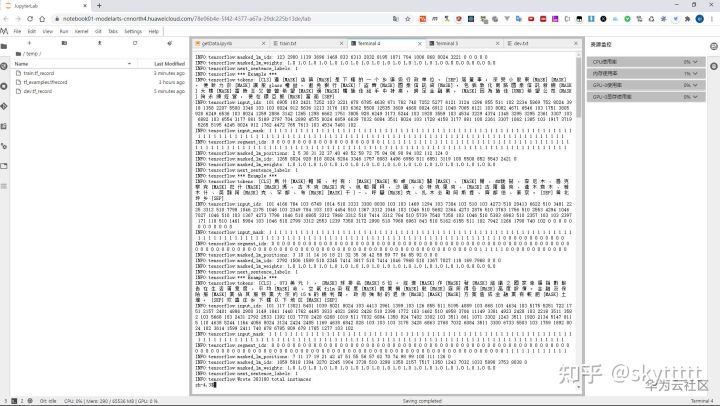720x406 pixels.
Task: Open the Run menu
Action: (x=64, y=31)
